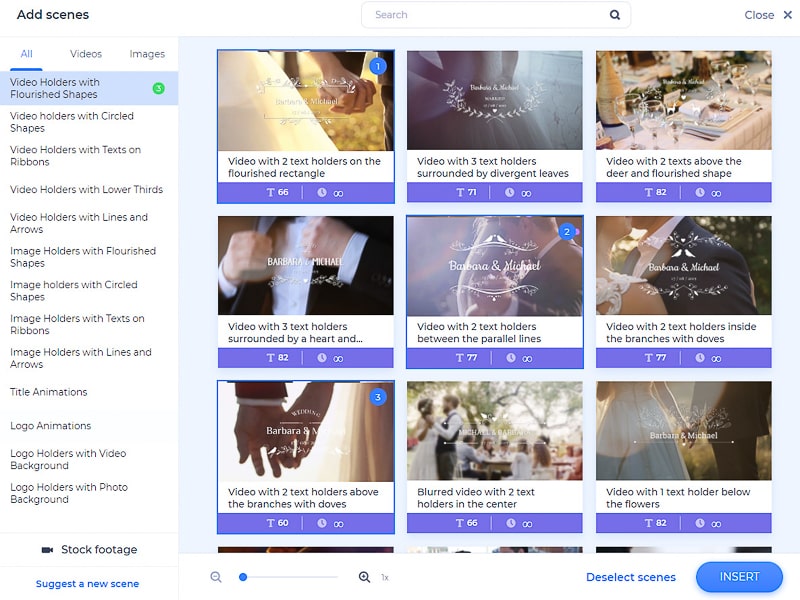Click the clock duration icon under 'flourished rectangle' scene
Screen dimensions: 800x600
point(322,192)
